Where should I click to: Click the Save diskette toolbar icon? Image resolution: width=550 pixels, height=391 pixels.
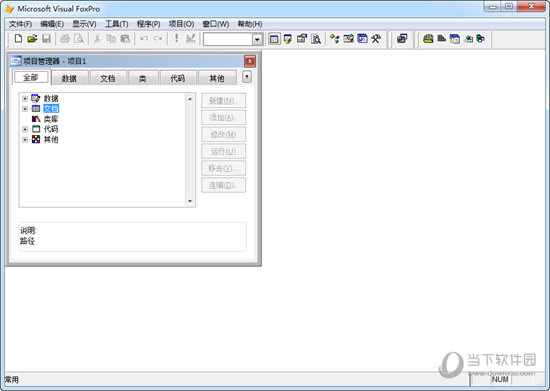tap(46, 38)
